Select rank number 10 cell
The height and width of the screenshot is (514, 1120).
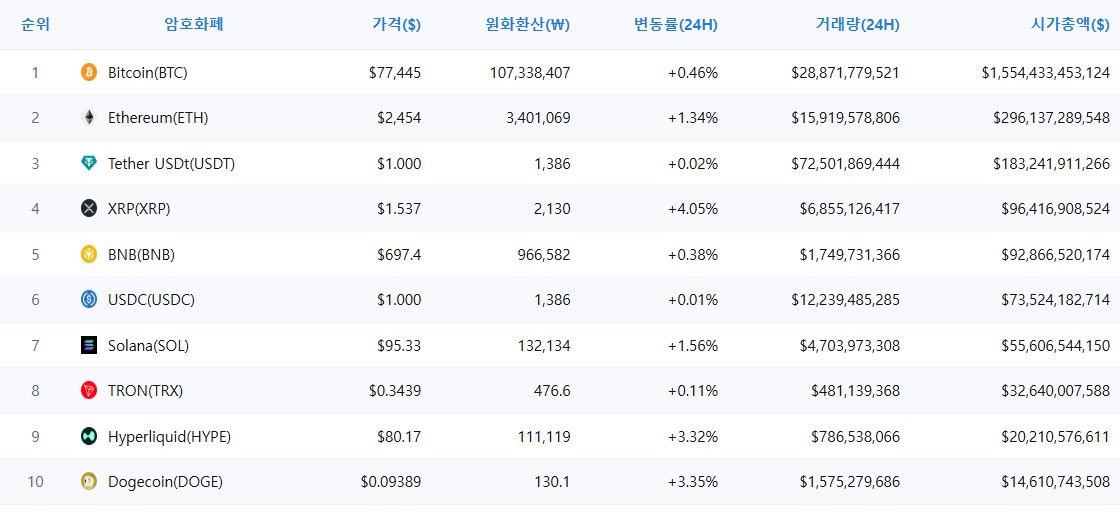click(35, 482)
